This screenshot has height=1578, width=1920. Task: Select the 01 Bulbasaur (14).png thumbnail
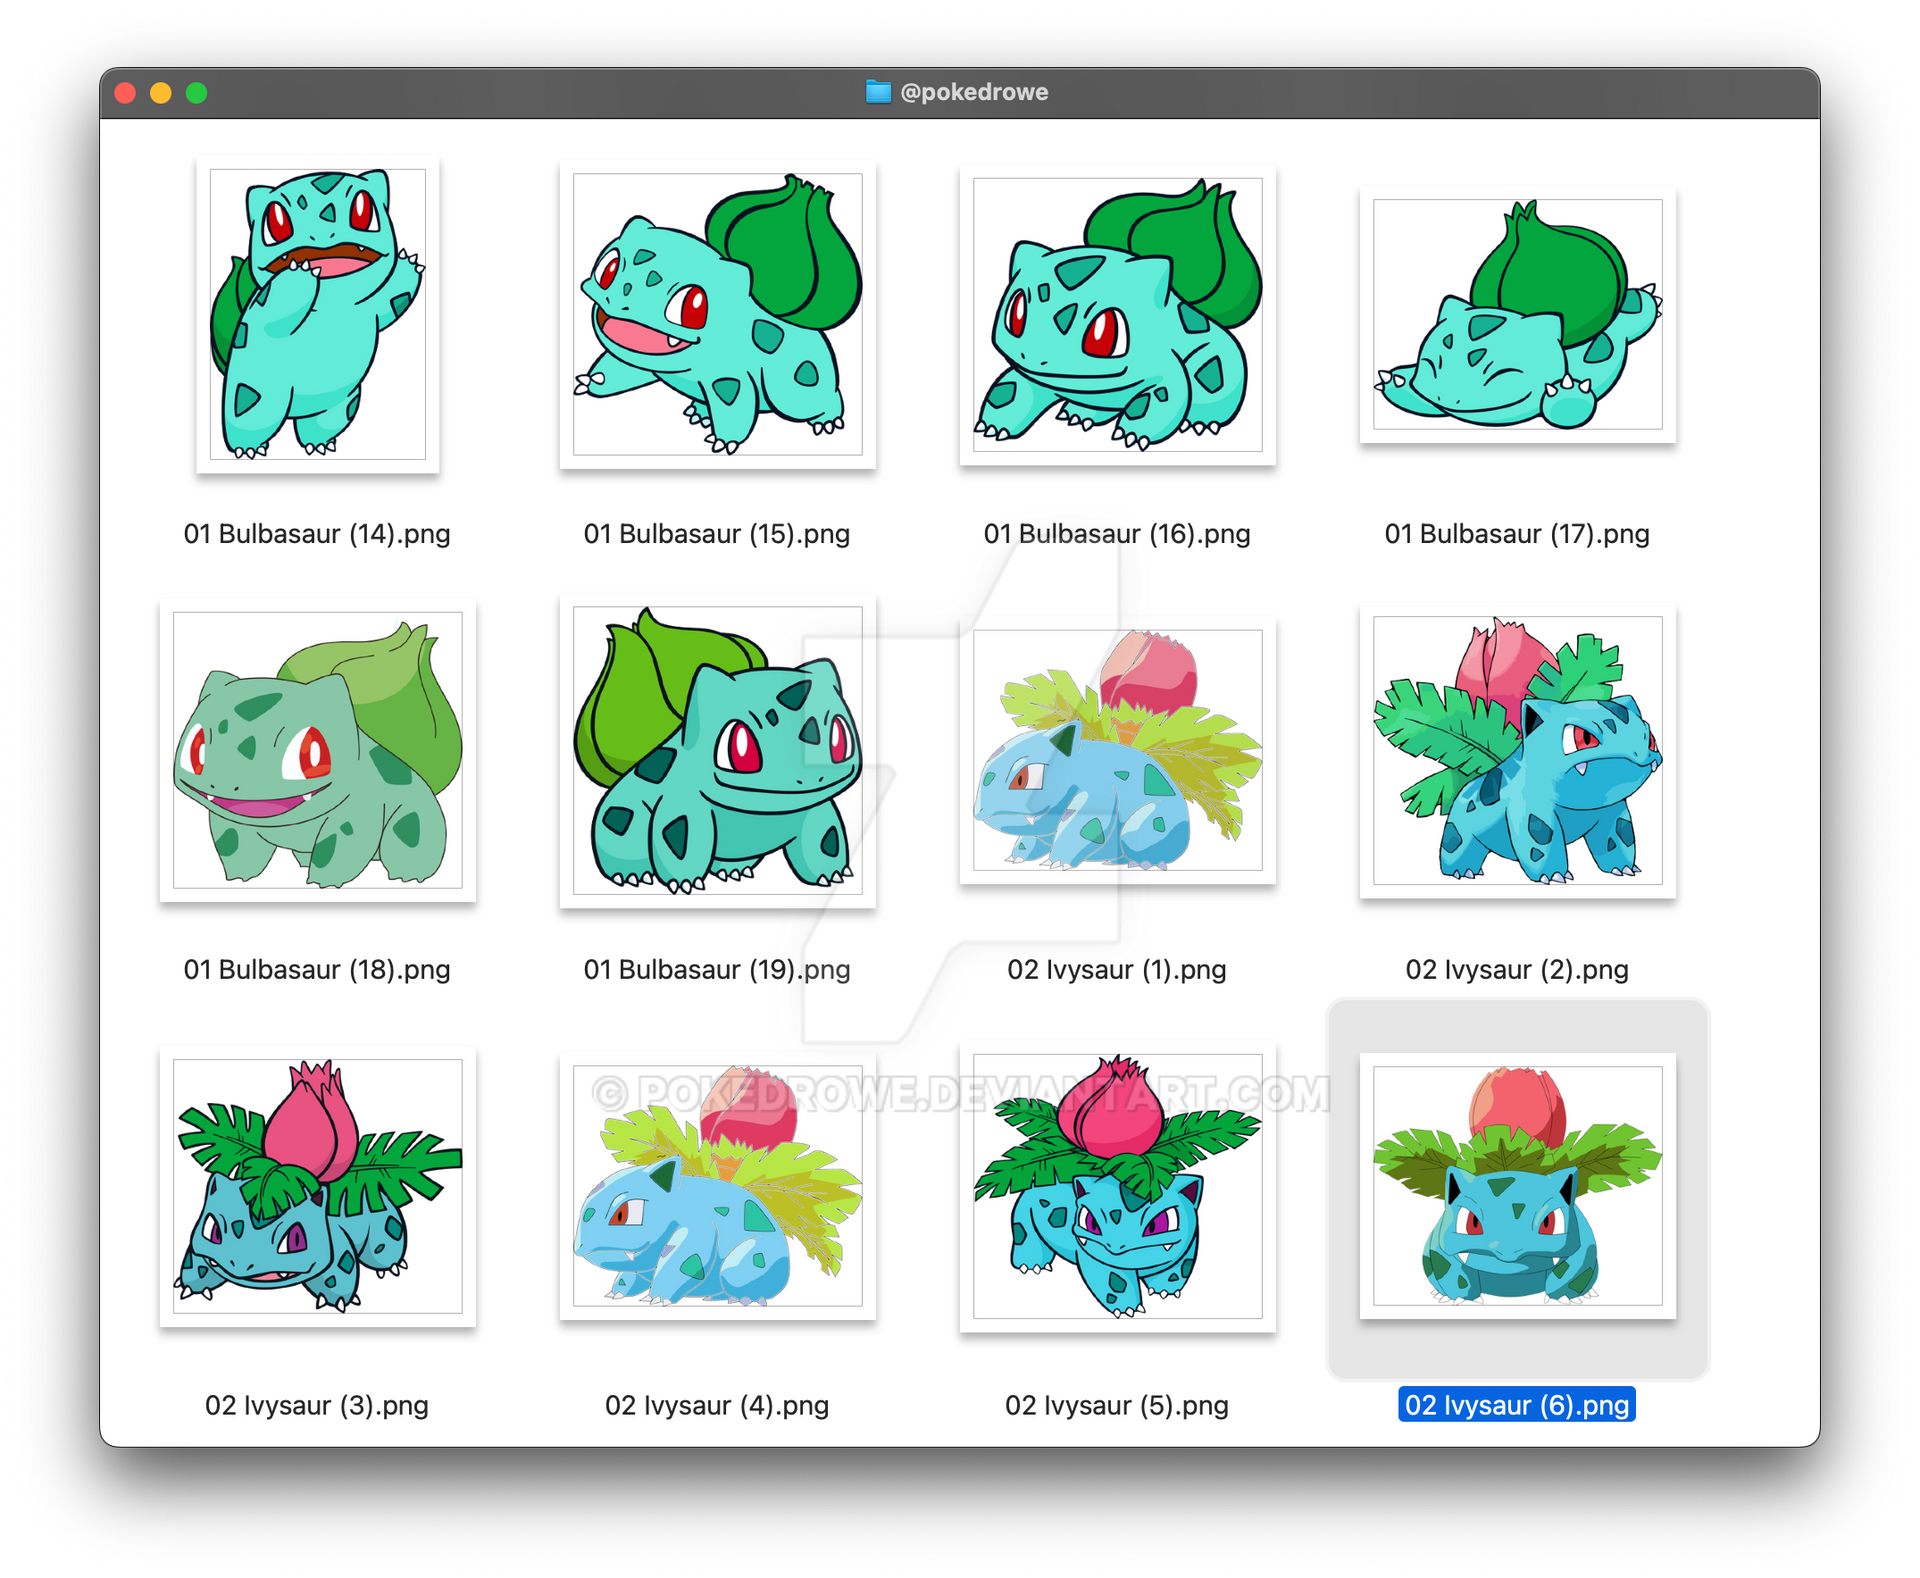(x=317, y=314)
